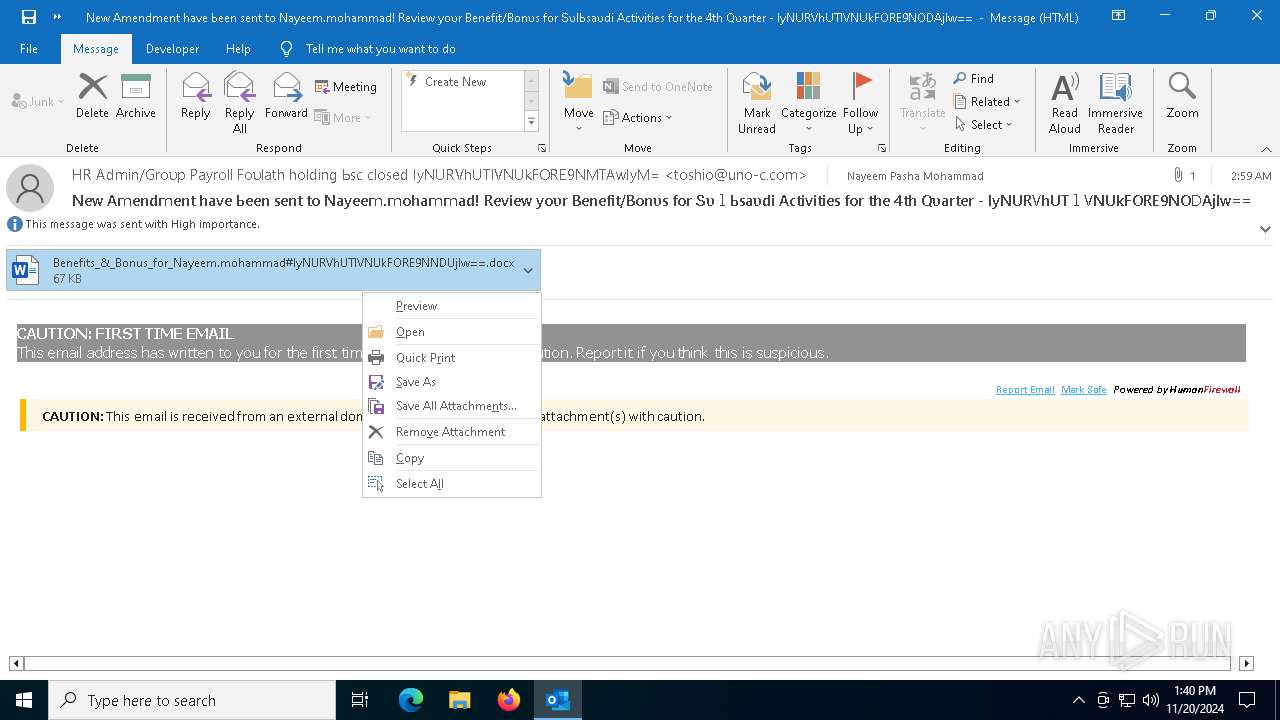This screenshot has height=720, width=1280.
Task: Open the Quick Access Toolbar customize arrow
Action: point(57,17)
